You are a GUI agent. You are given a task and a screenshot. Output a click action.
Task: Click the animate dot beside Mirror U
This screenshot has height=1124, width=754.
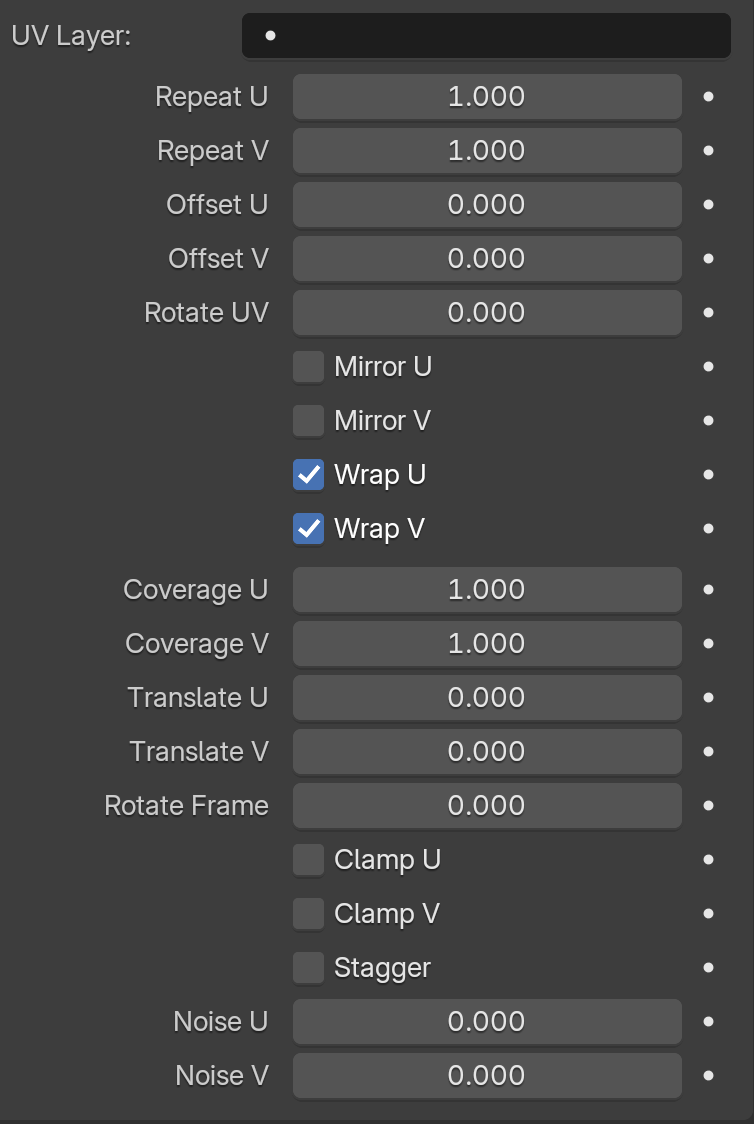pyautogui.click(x=708, y=366)
